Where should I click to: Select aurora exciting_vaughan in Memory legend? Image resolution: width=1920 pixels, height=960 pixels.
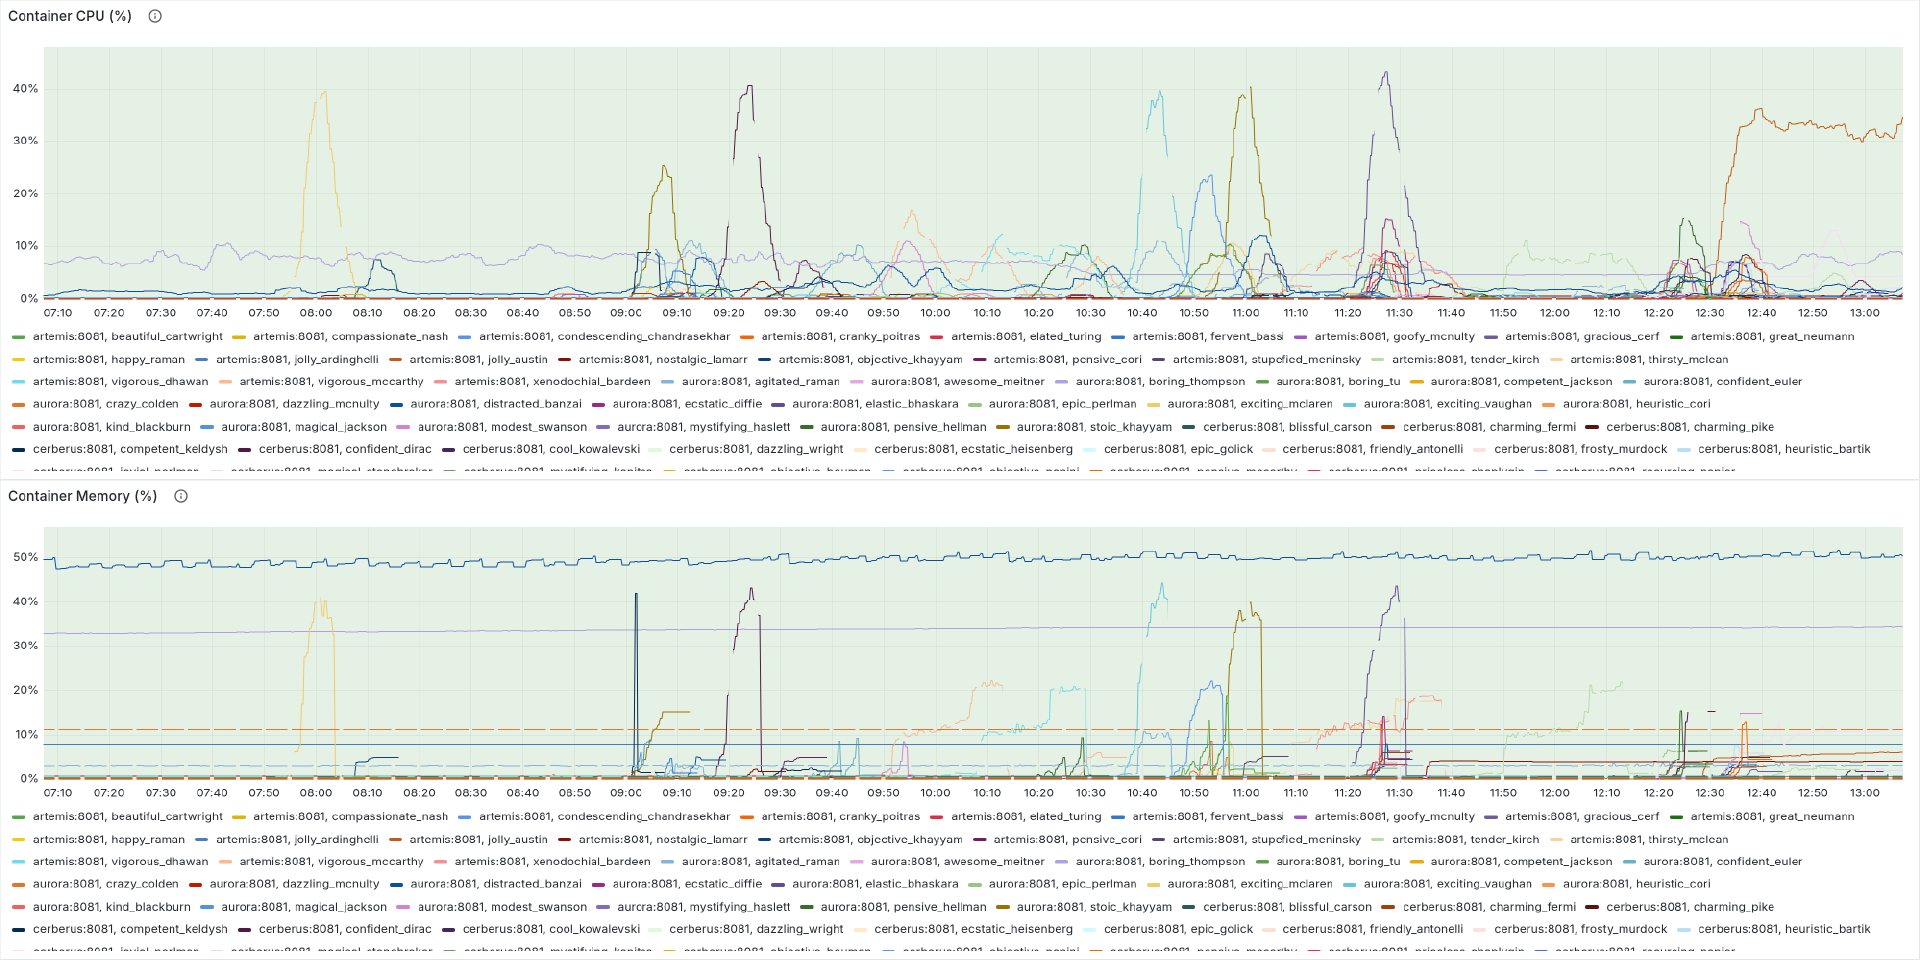click(x=1447, y=884)
